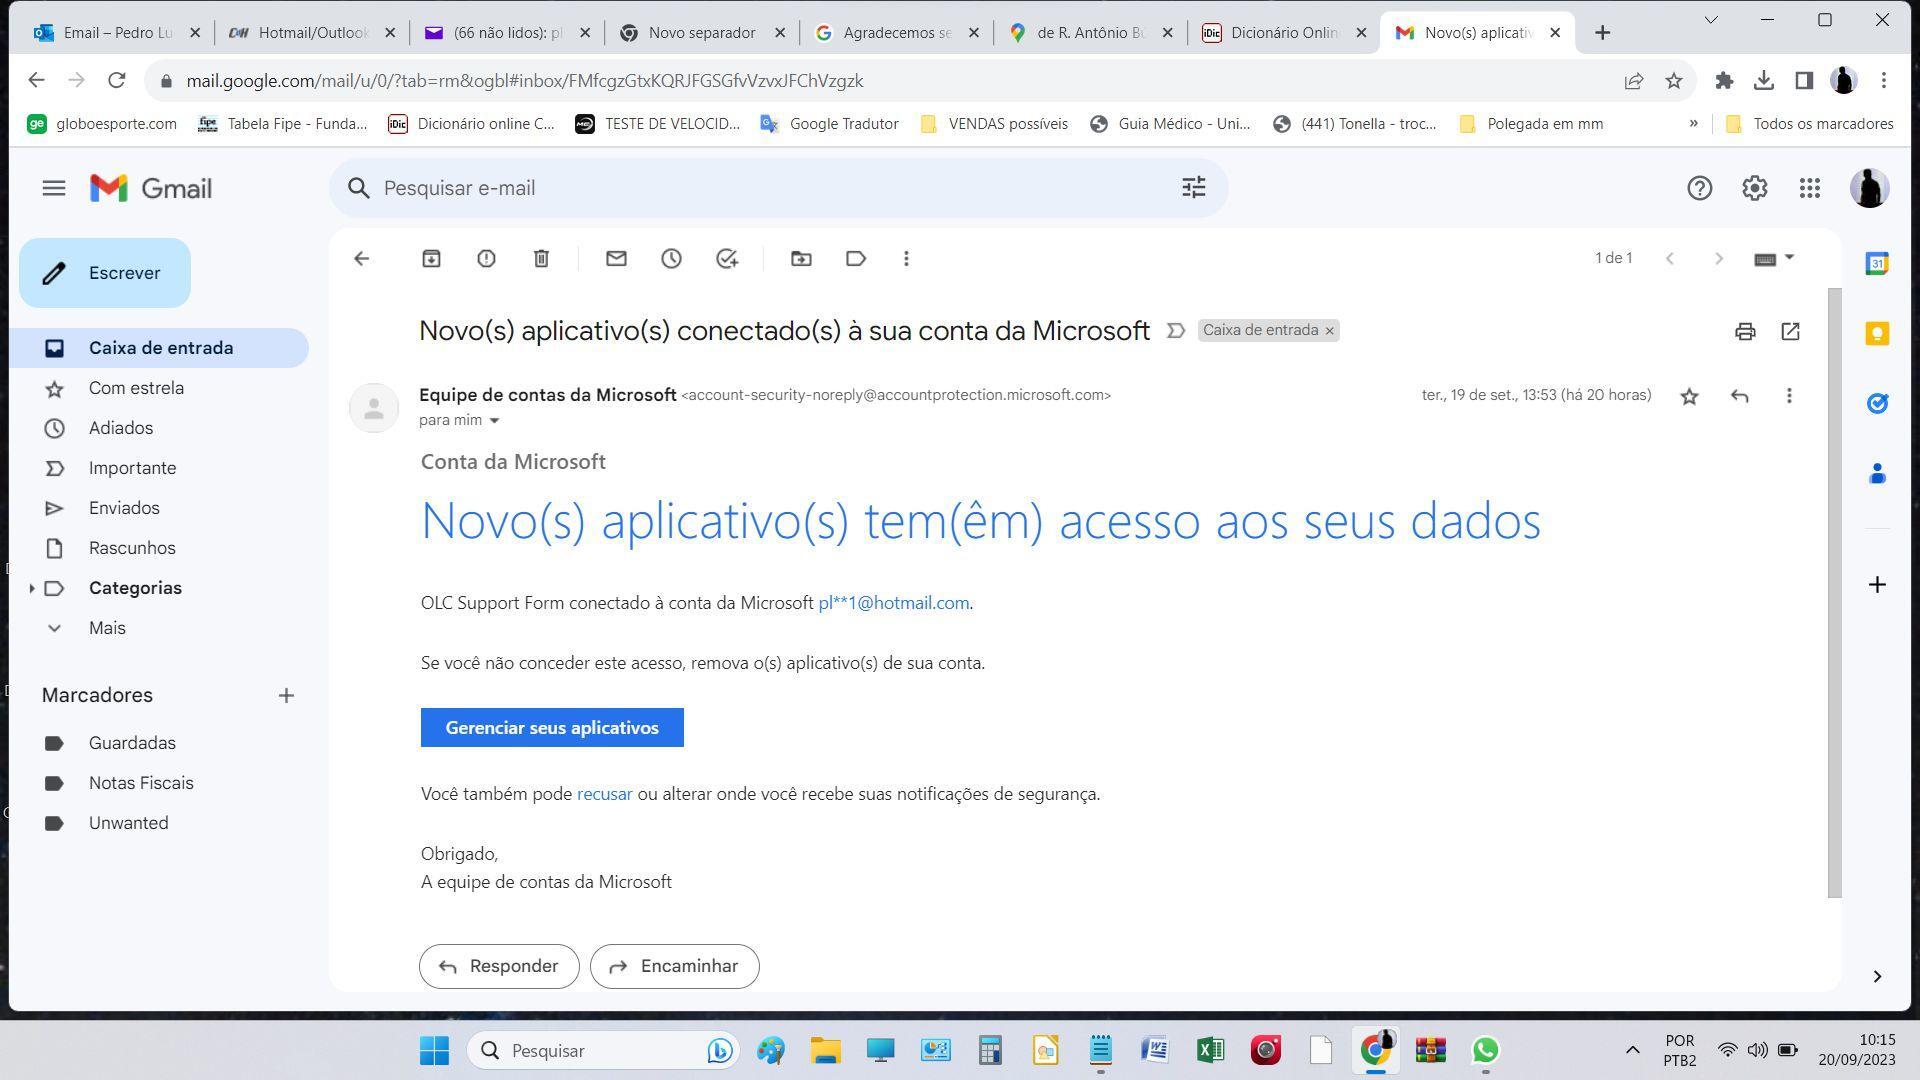Viewport: 1920px width, 1080px height.
Task: Create new label with plus icon
Action: pos(286,696)
